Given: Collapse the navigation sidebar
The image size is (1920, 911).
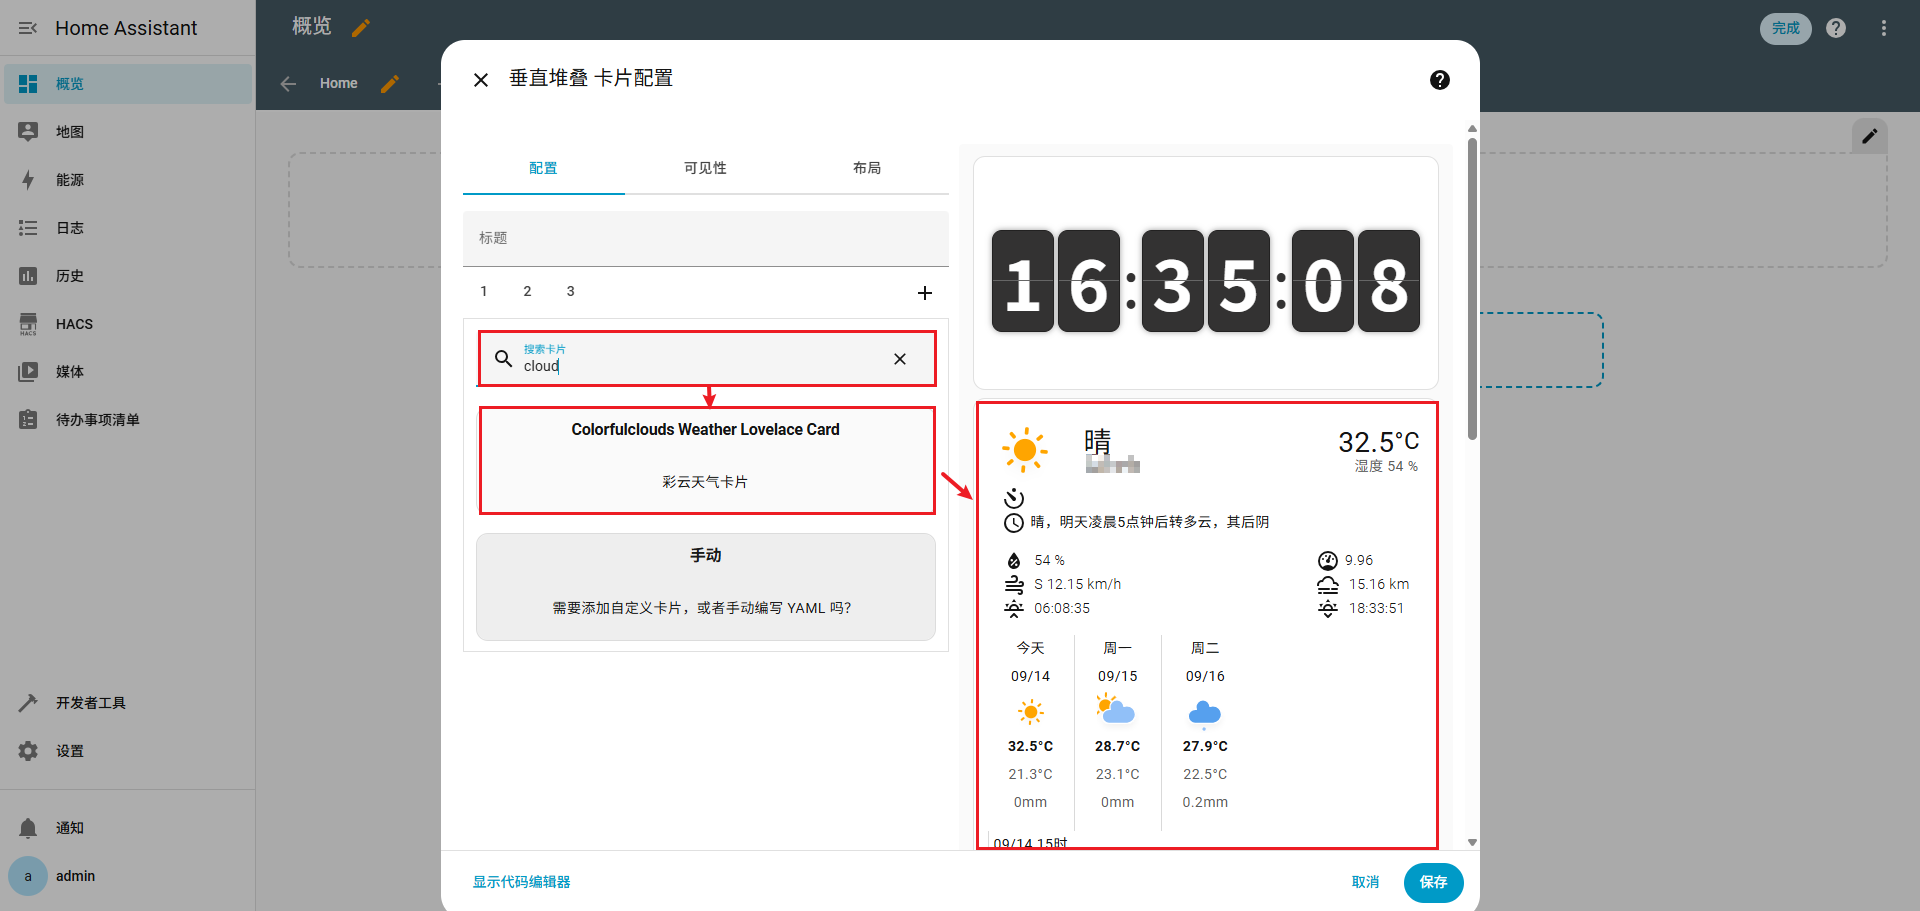Looking at the screenshot, I should (27, 28).
